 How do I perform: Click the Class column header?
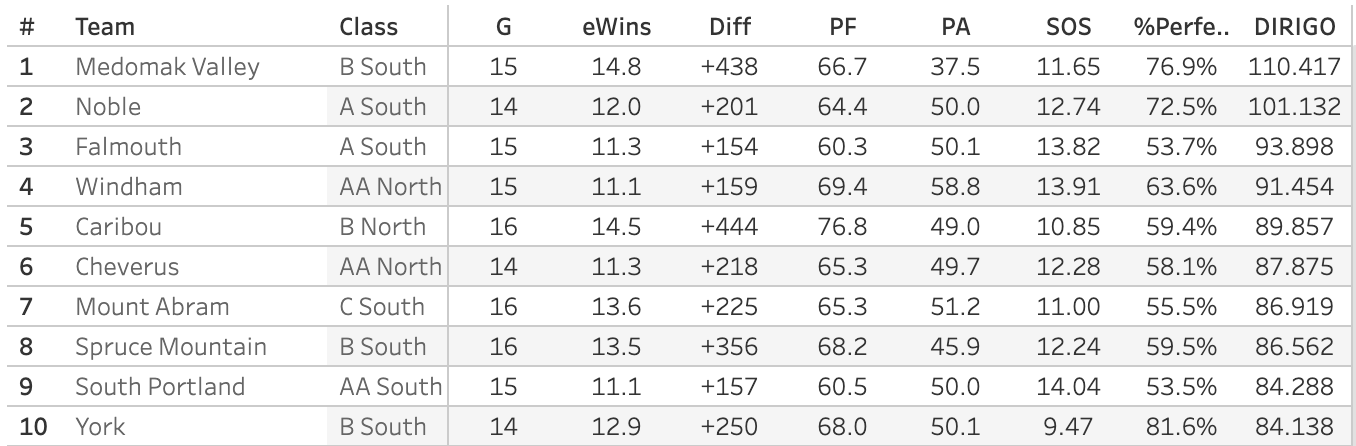point(368,27)
